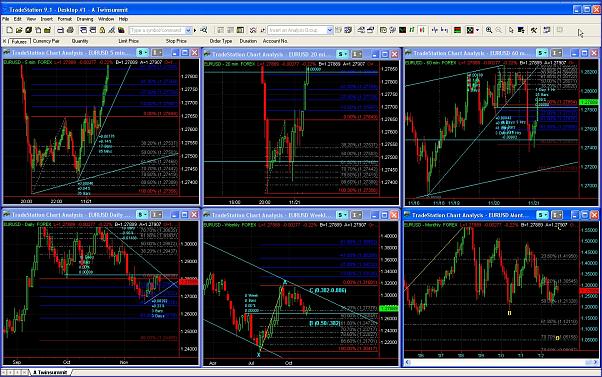The image size is (602, 377).
Task: Open the Edit menu
Action: [18, 19]
